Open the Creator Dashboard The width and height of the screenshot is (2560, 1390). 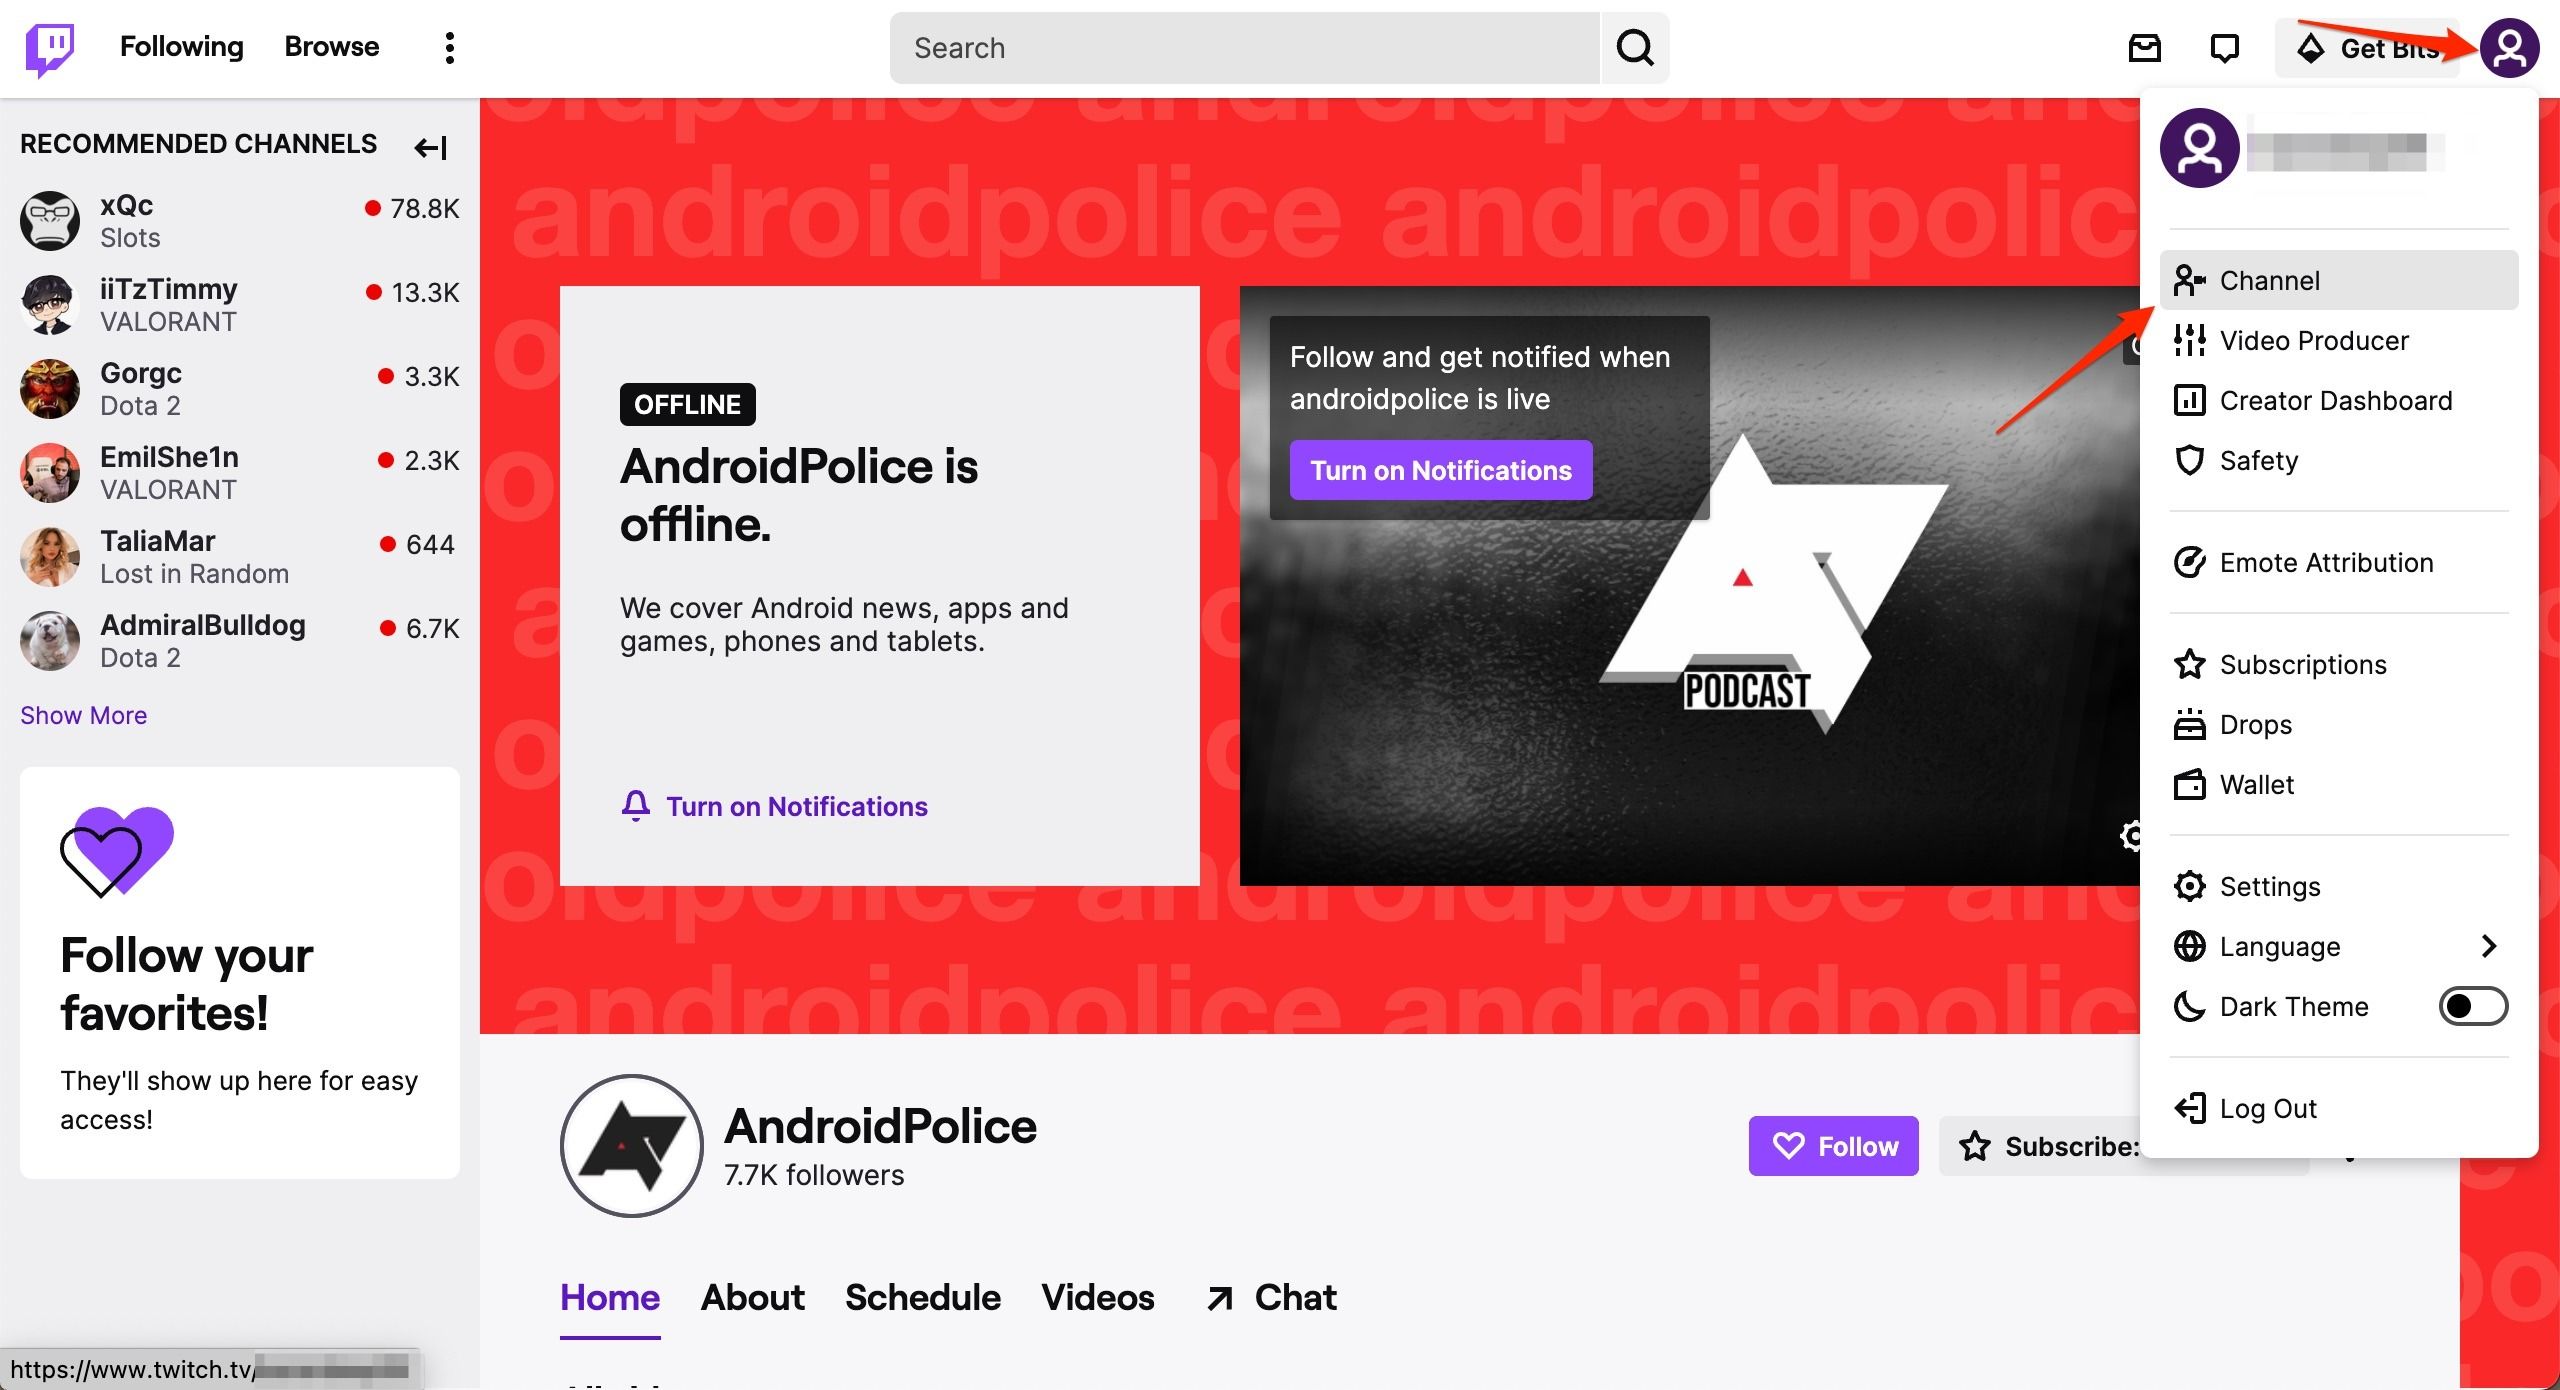(x=2334, y=399)
